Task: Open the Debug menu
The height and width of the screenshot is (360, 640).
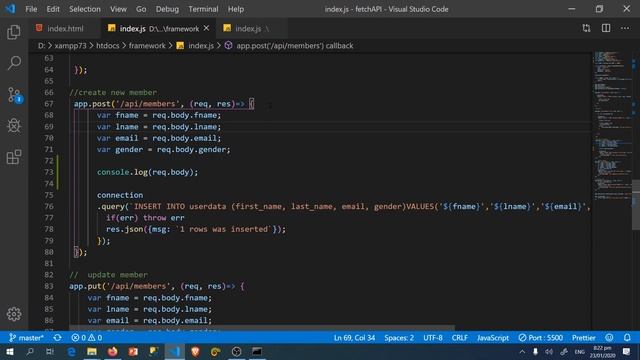Action: (167, 9)
